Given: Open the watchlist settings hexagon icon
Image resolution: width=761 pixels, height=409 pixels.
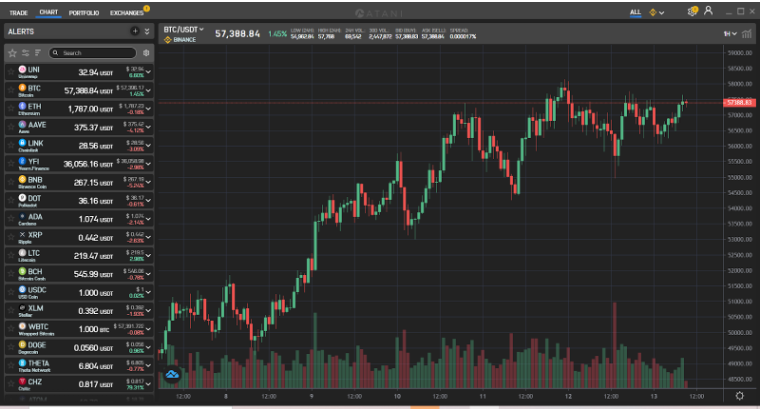Looking at the screenshot, I should coord(146,53).
